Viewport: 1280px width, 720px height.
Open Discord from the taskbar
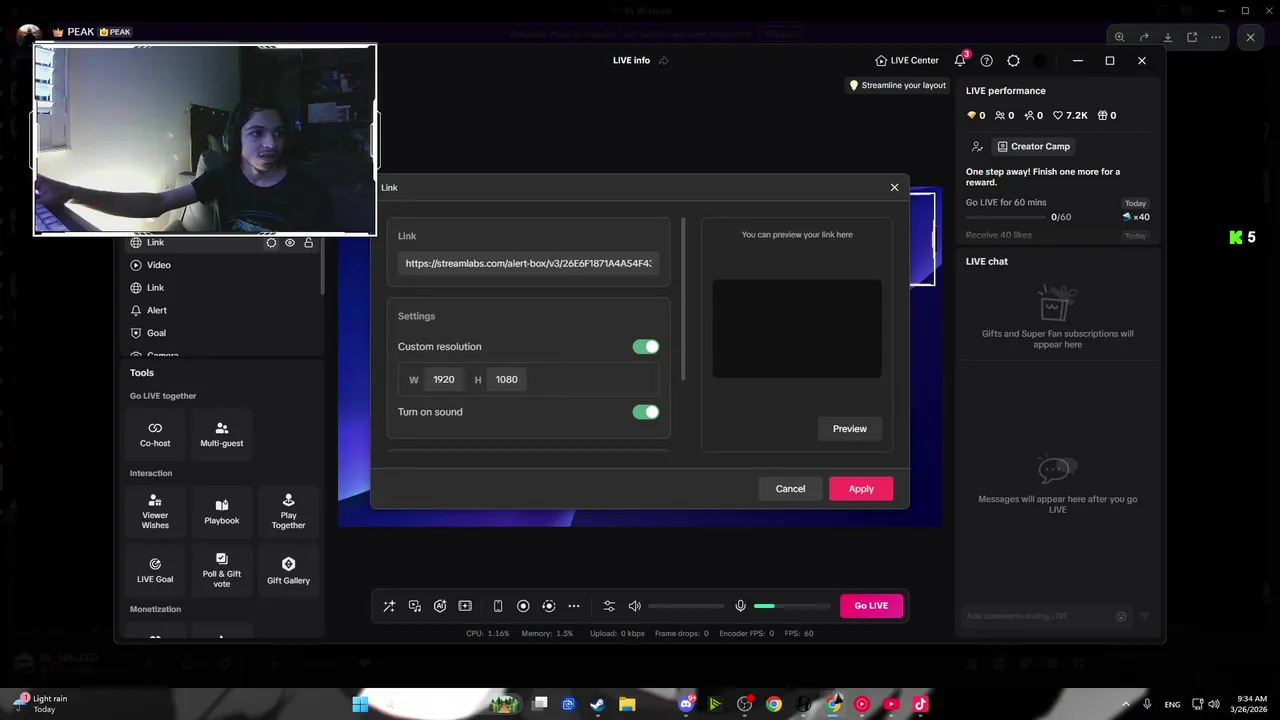686,704
